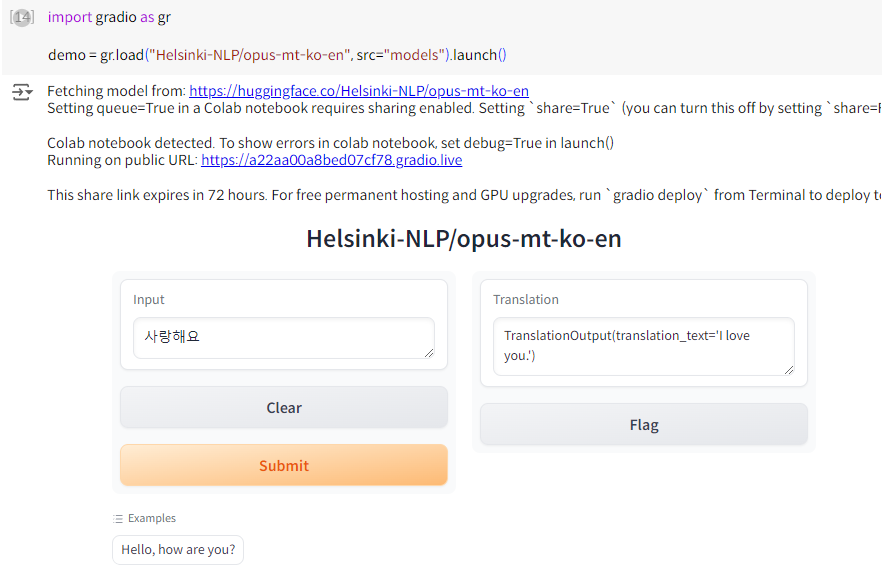Click the Helsinki-NLP/opus-mt-ko-en heading
The width and height of the screenshot is (885, 577).
[463, 239]
